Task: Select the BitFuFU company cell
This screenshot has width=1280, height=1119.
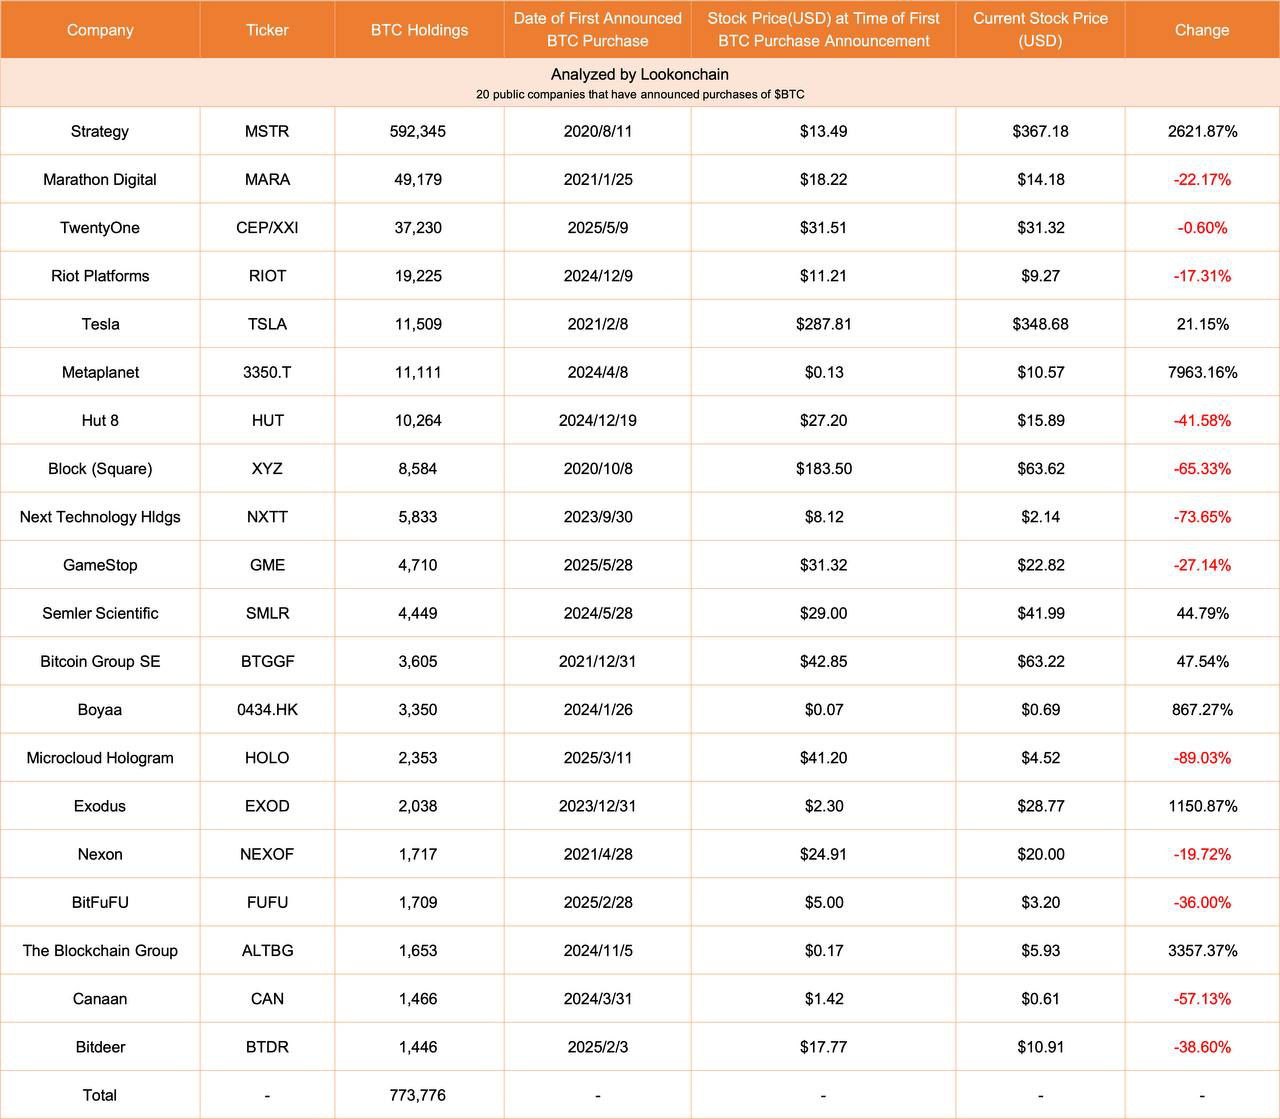Action: tap(100, 901)
